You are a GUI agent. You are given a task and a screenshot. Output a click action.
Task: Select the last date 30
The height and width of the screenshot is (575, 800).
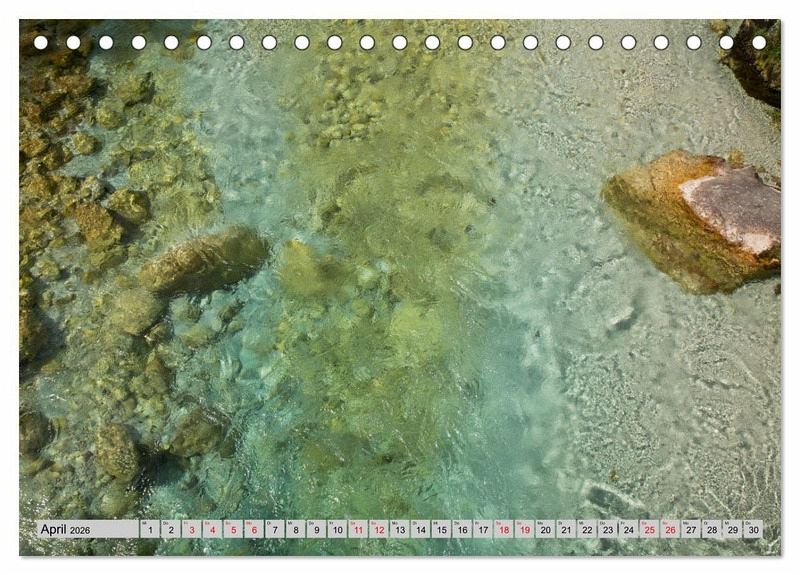tap(753, 530)
